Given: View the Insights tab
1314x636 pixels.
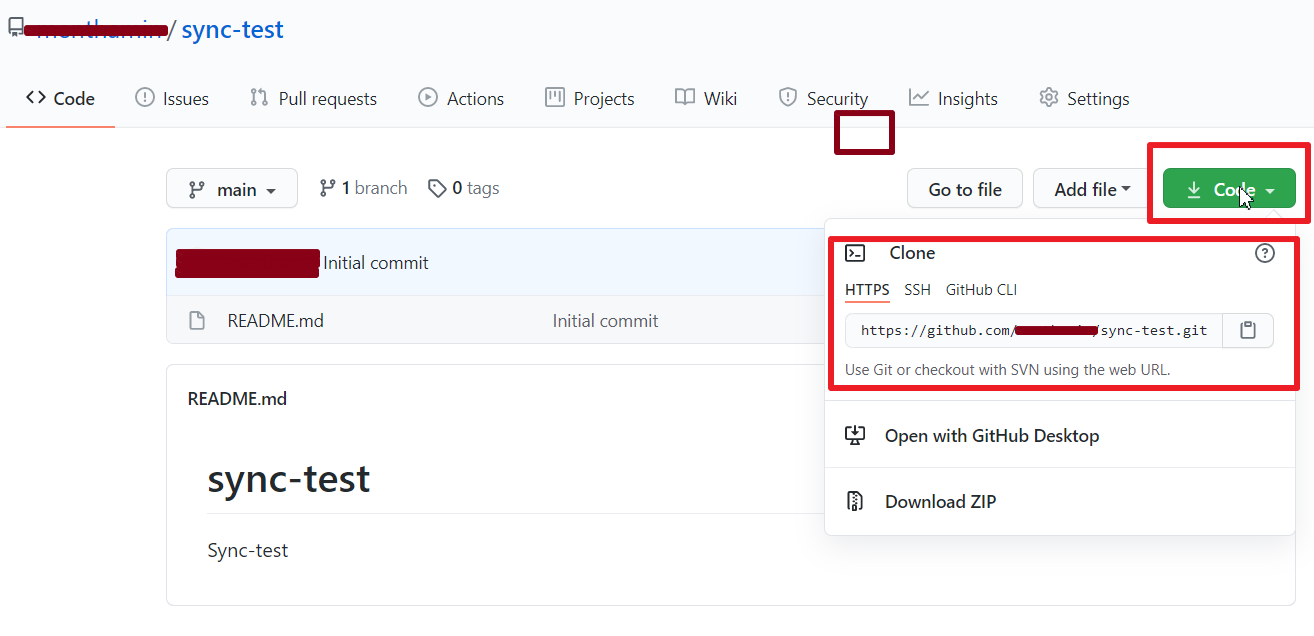Looking at the screenshot, I should click(953, 98).
